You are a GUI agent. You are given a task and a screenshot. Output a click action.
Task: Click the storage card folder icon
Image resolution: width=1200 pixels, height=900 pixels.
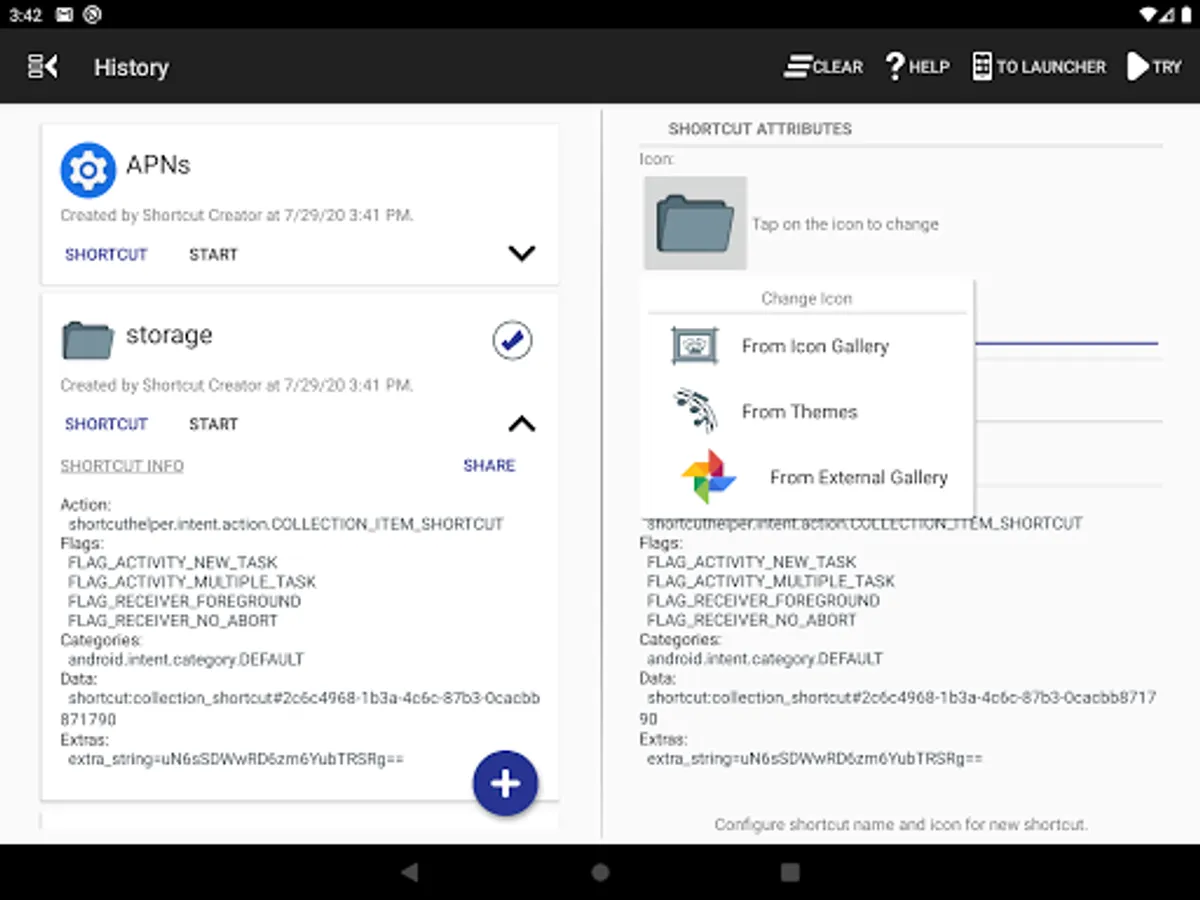click(87, 340)
